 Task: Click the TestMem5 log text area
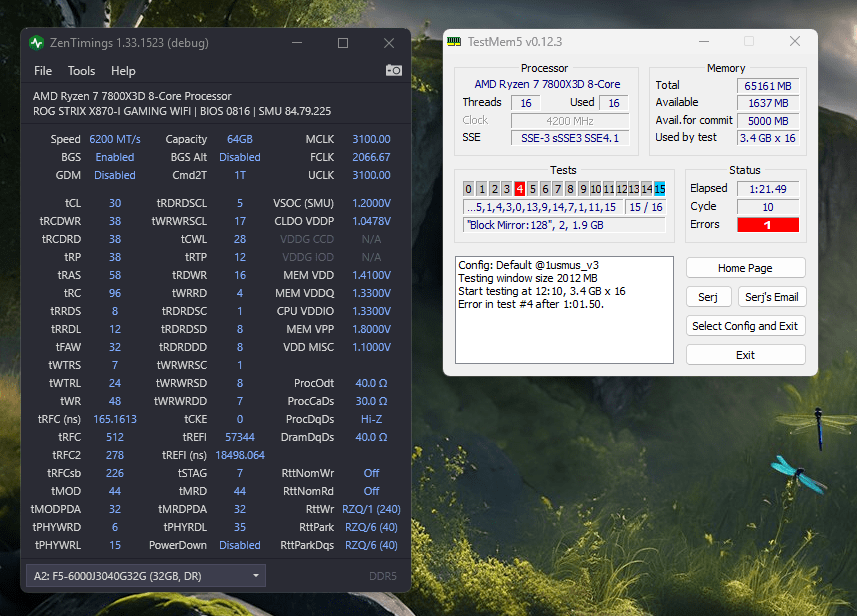(x=564, y=310)
